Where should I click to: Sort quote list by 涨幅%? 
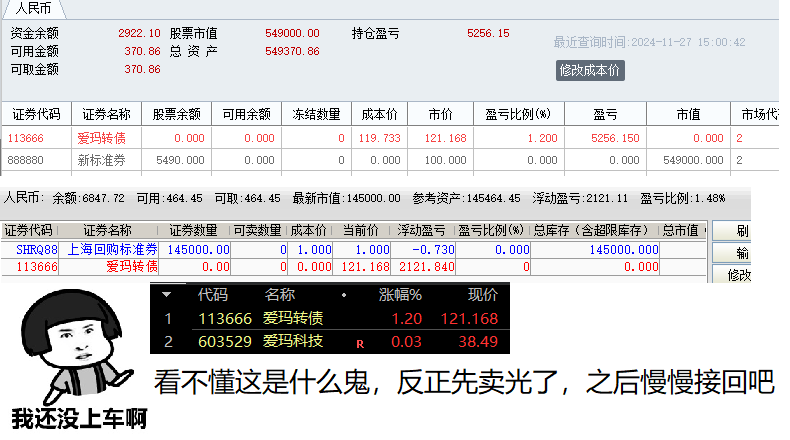(400, 295)
